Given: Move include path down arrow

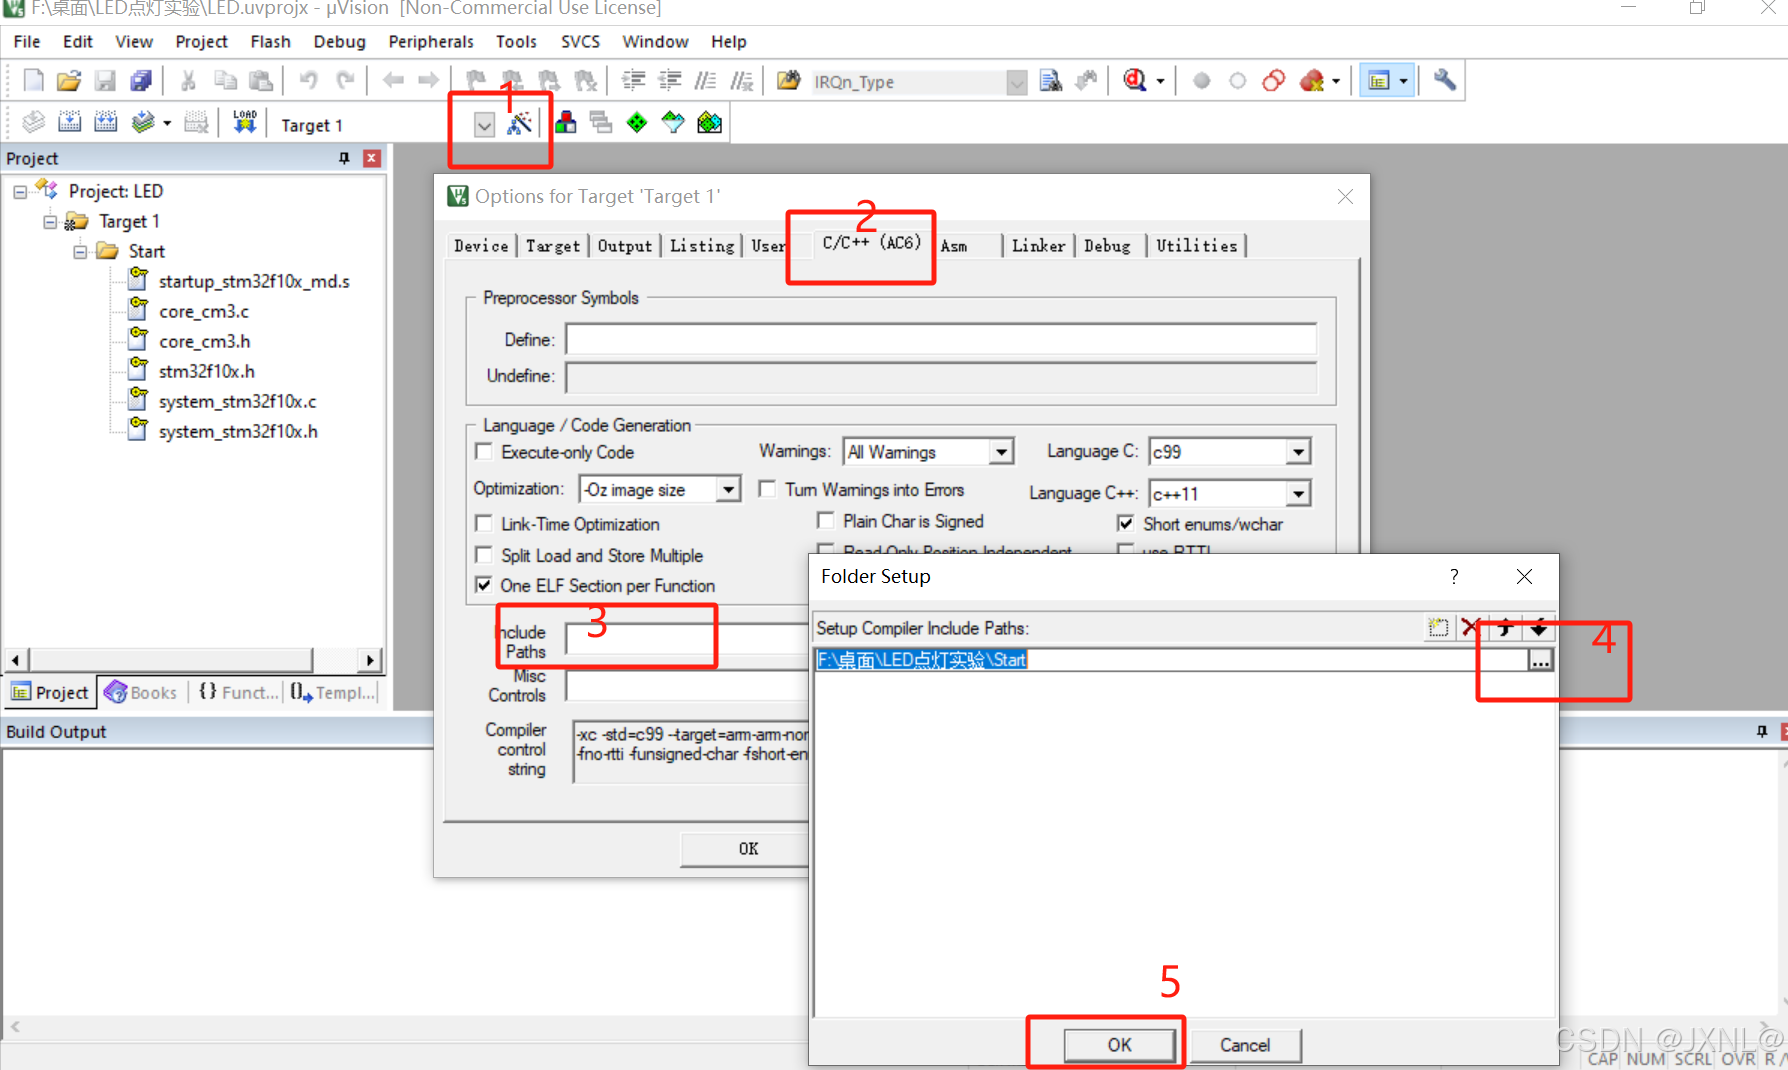Looking at the screenshot, I should pyautogui.click(x=1538, y=628).
